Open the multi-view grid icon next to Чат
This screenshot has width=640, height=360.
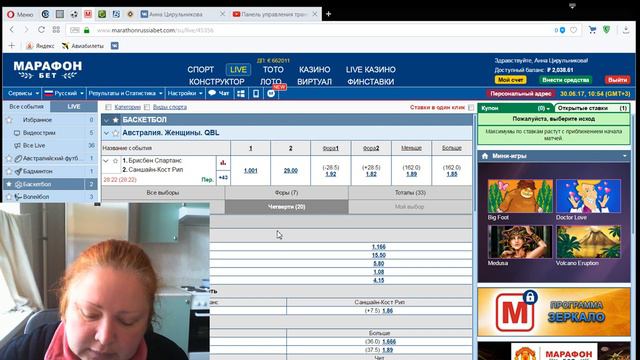point(241,93)
